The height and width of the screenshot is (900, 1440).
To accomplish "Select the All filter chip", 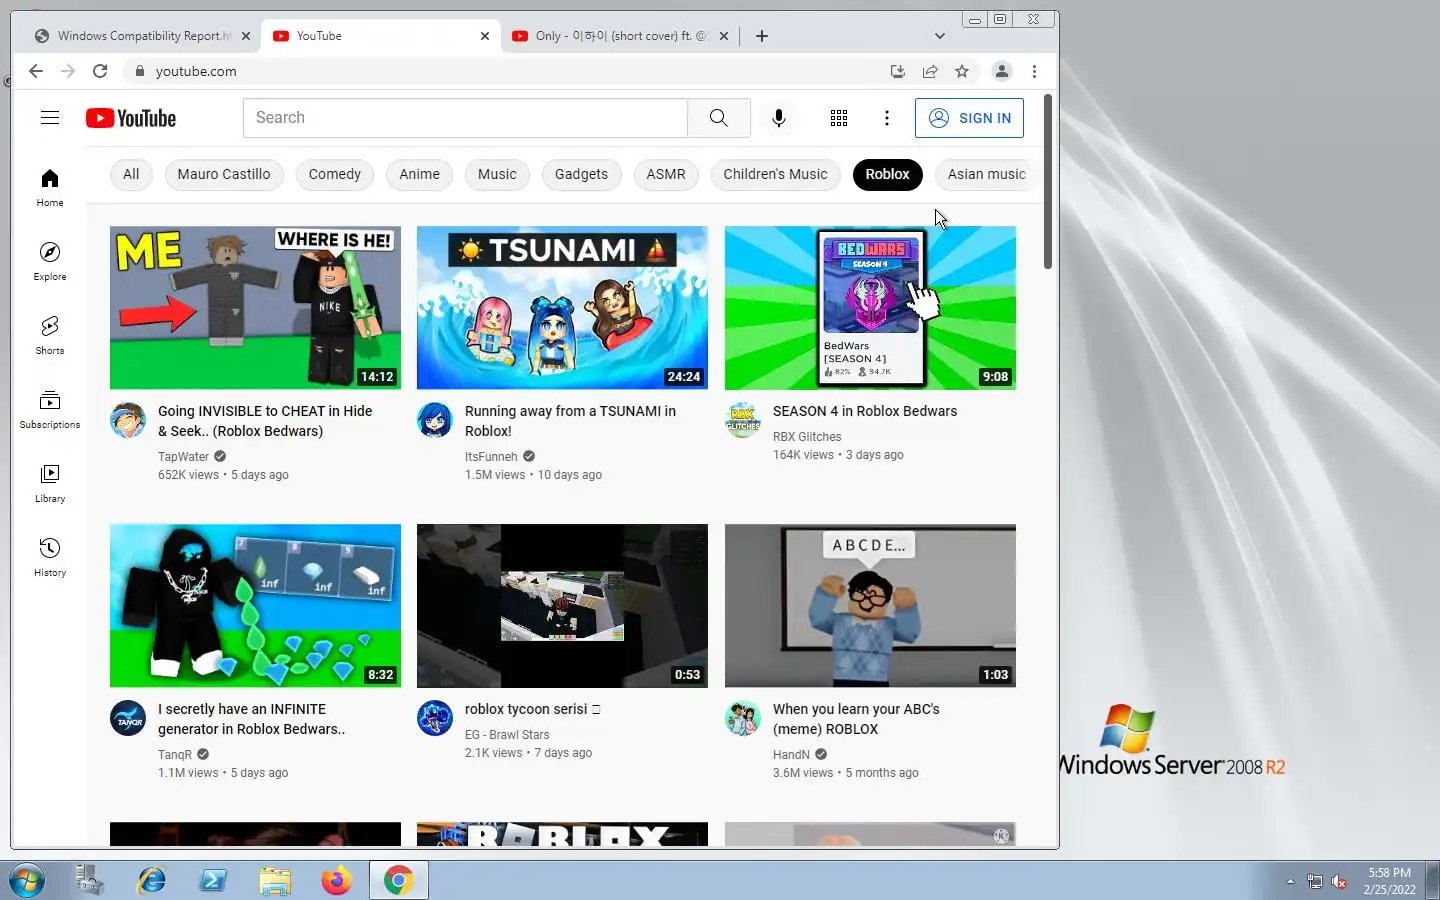I will (131, 174).
